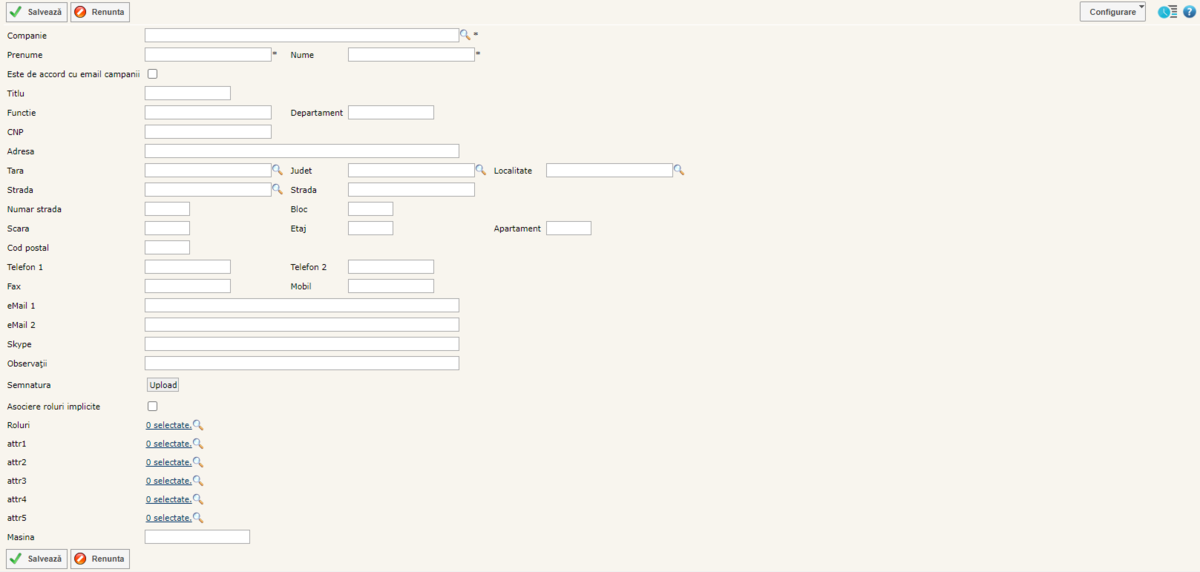Click the Judet lookup magnifier icon

[481, 170]
